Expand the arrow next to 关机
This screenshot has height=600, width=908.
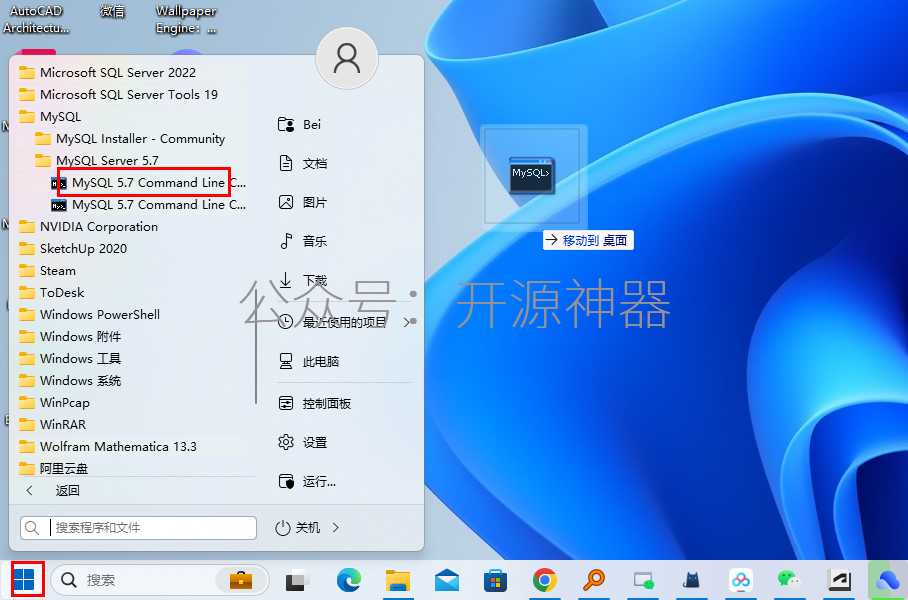pos(336,528)
